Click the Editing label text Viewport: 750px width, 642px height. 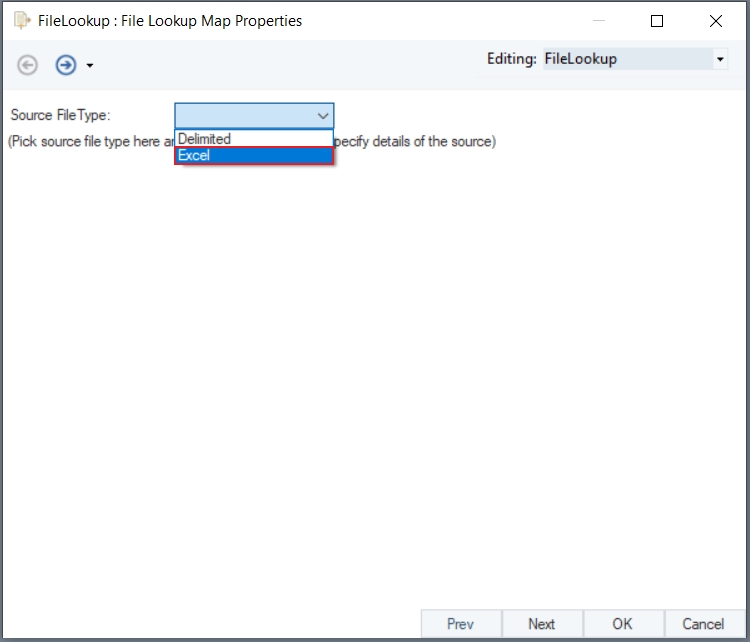[x=512, y=59]
